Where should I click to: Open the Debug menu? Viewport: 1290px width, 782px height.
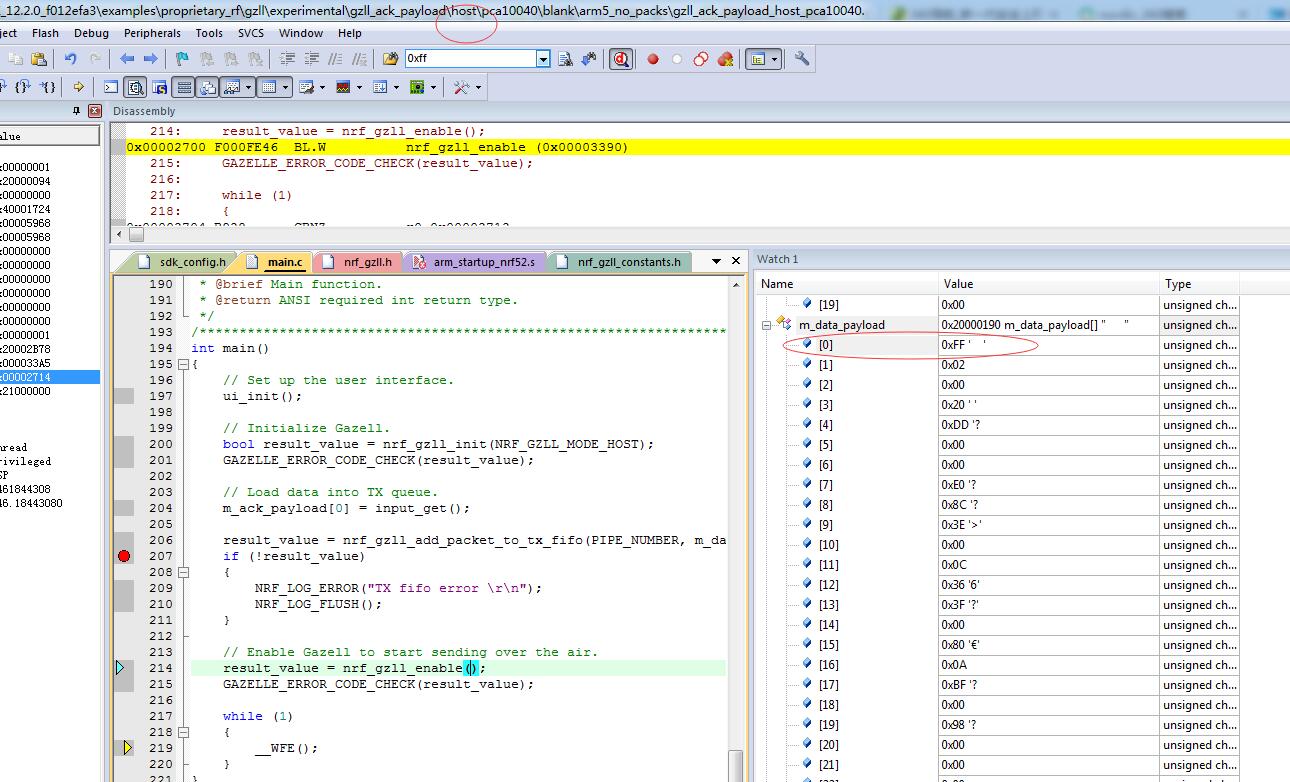pyautogui.click(x=91, y=33)
